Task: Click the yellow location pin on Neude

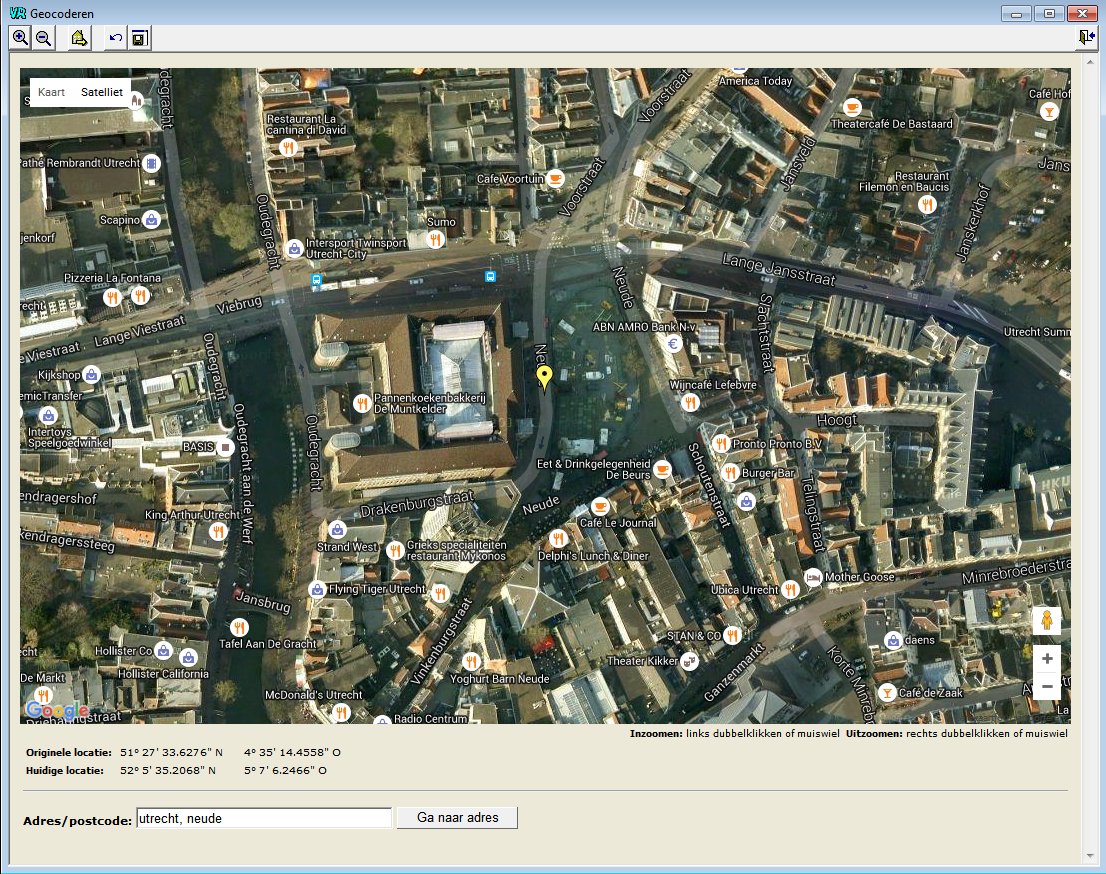Action: [x=544, y=377]
